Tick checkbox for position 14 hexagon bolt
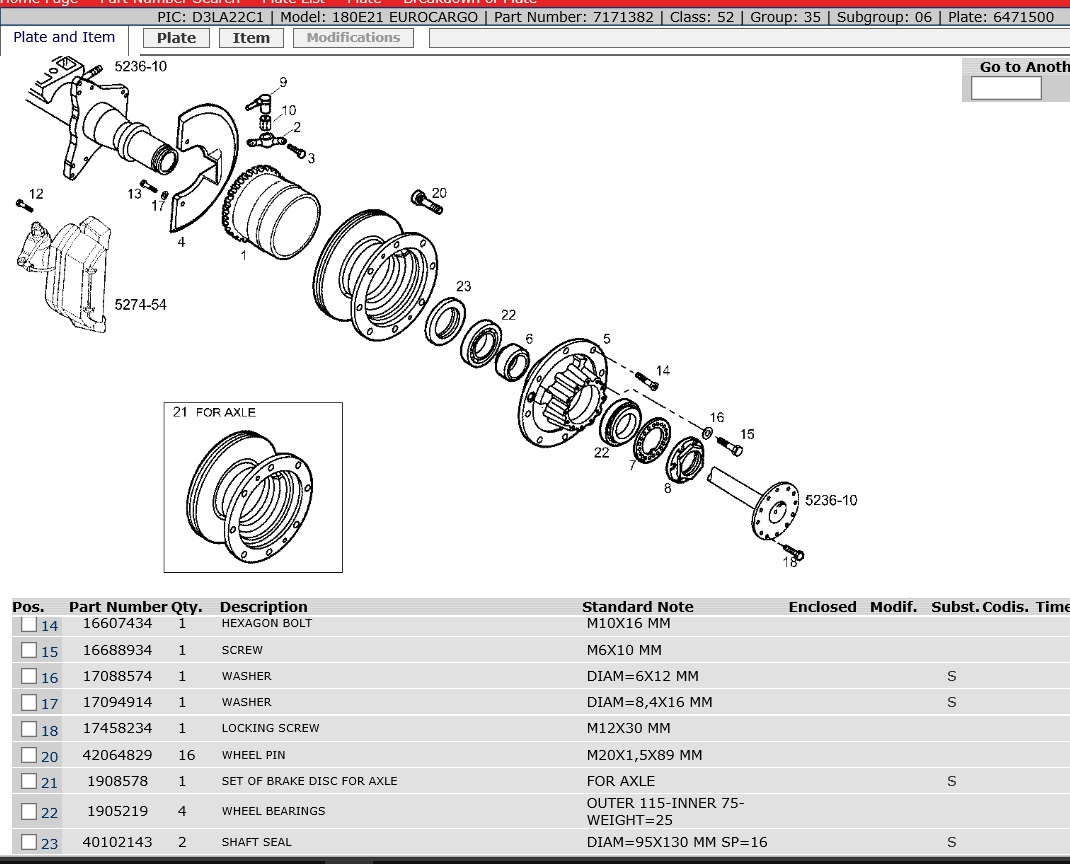 [x=29, y=624]
